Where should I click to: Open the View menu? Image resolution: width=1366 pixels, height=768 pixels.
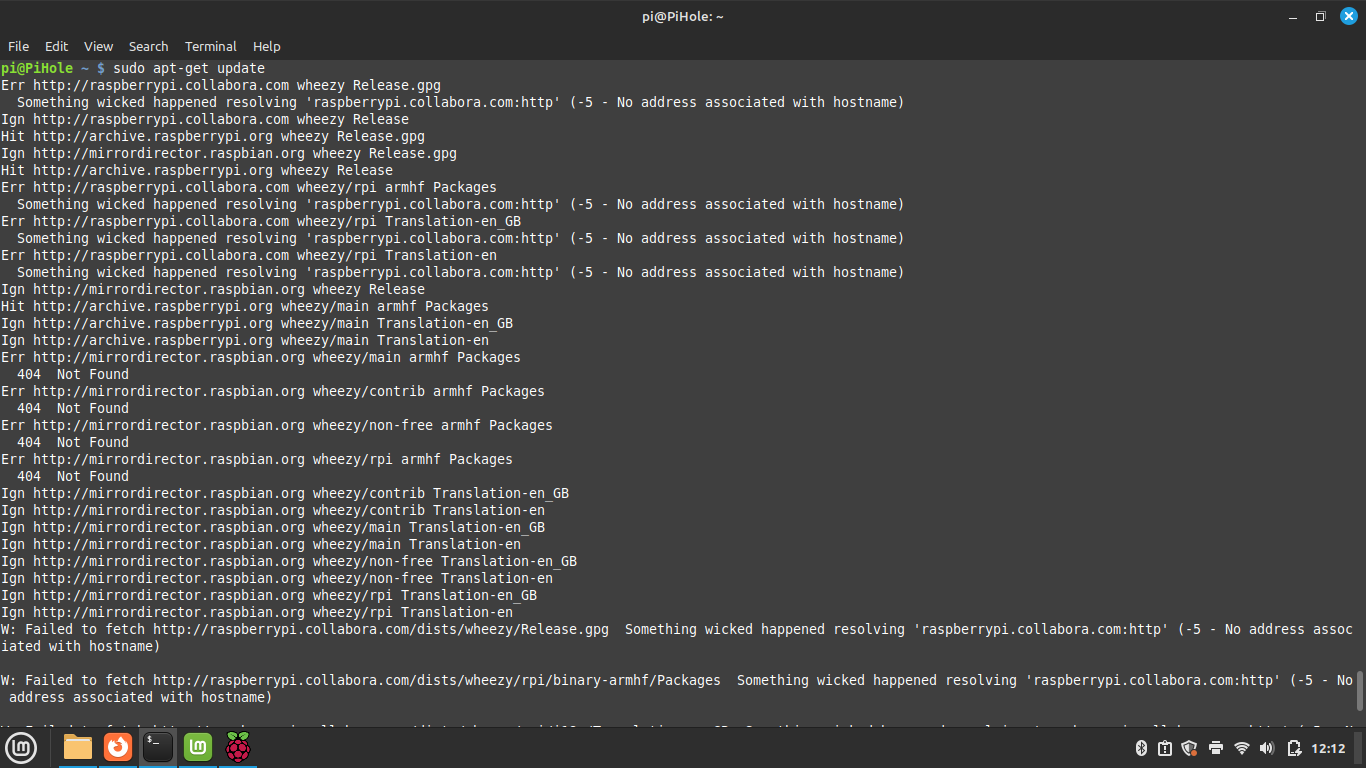pyautogui.click(x=98, y=46)
